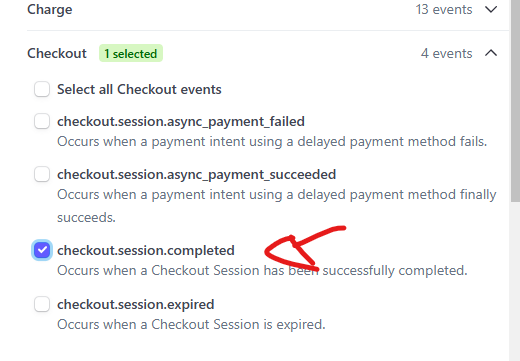Click the checkout.session.async_payment_succeeded event name
The width and height of the screenshot is (520, 361).
(x=196, y=175)
